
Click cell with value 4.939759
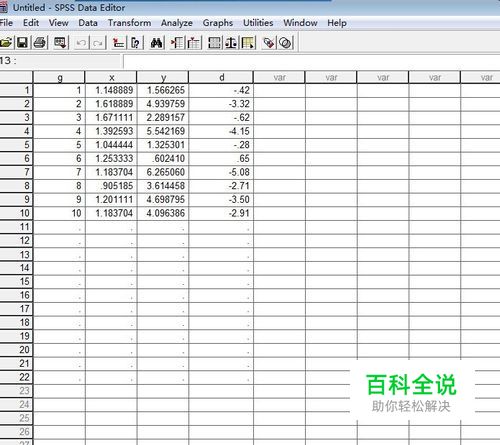[163, 104]
